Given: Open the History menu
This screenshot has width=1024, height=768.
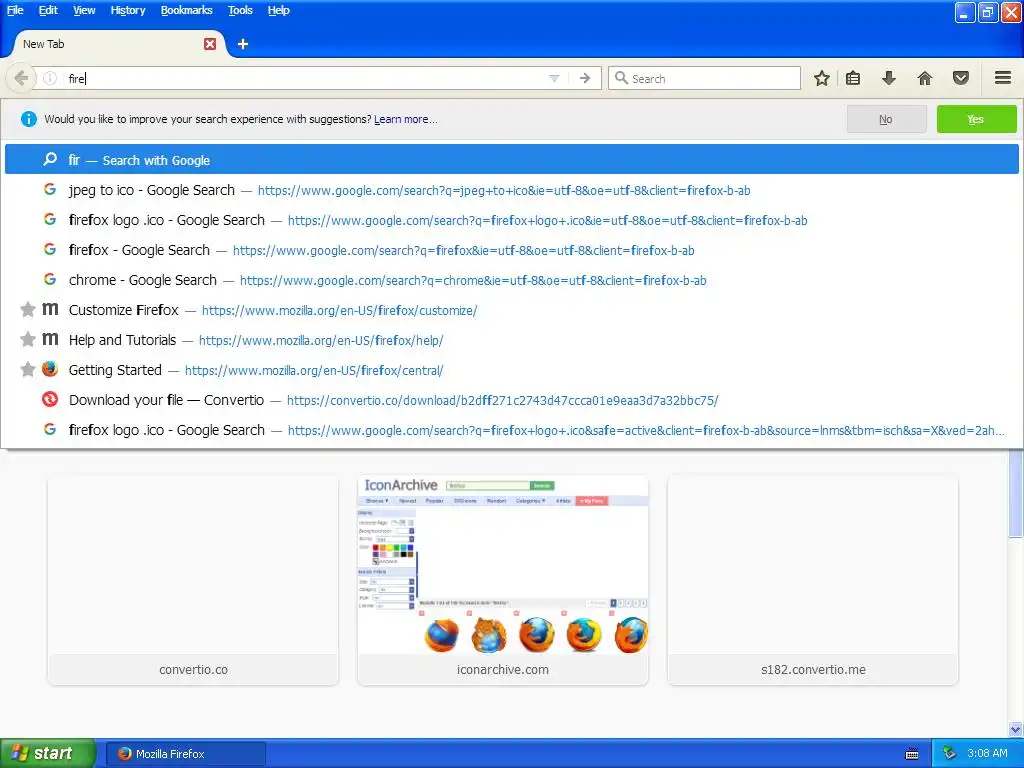Looking at the screenshot, I should coord(128,10).
